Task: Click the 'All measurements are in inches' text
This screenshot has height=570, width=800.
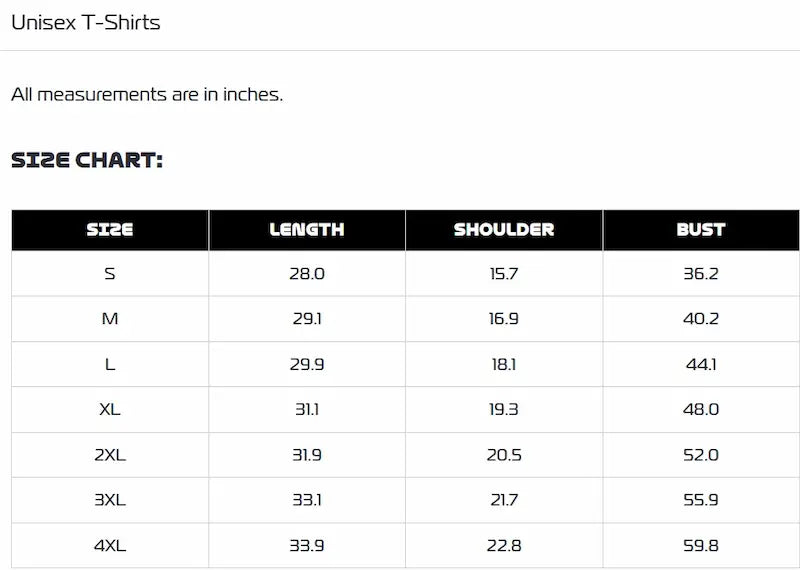Action: point(147,95)
